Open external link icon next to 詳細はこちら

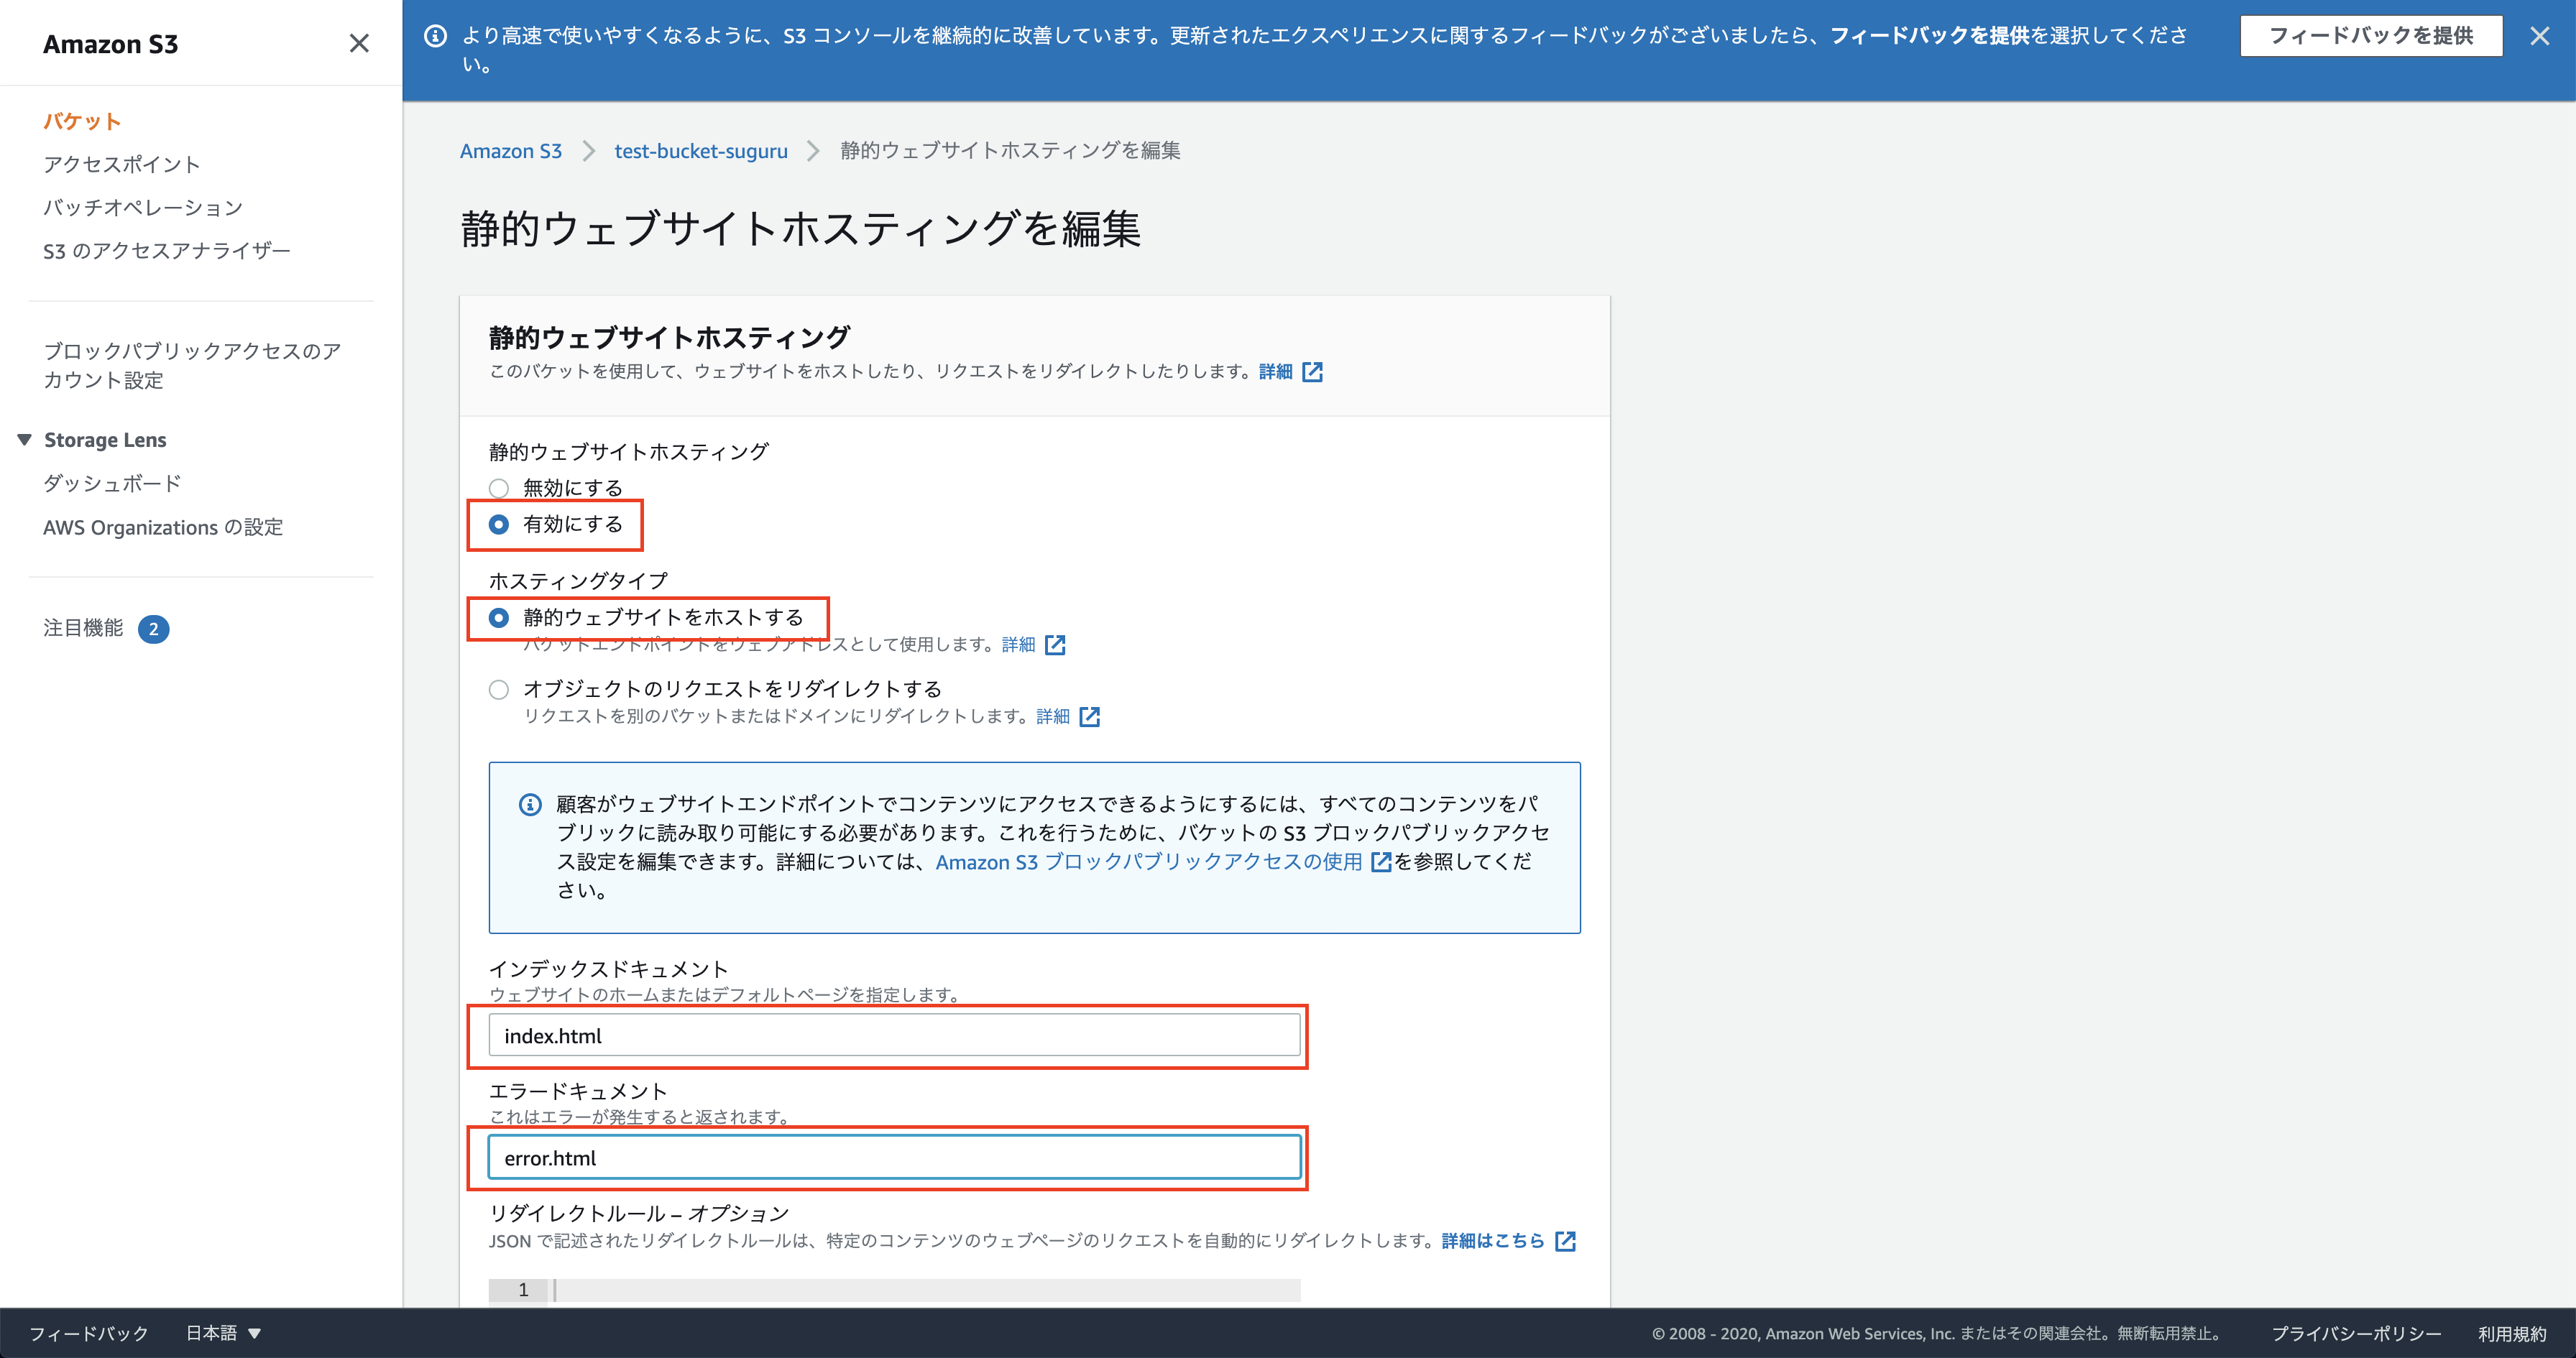click(x=1565, y=1241)
